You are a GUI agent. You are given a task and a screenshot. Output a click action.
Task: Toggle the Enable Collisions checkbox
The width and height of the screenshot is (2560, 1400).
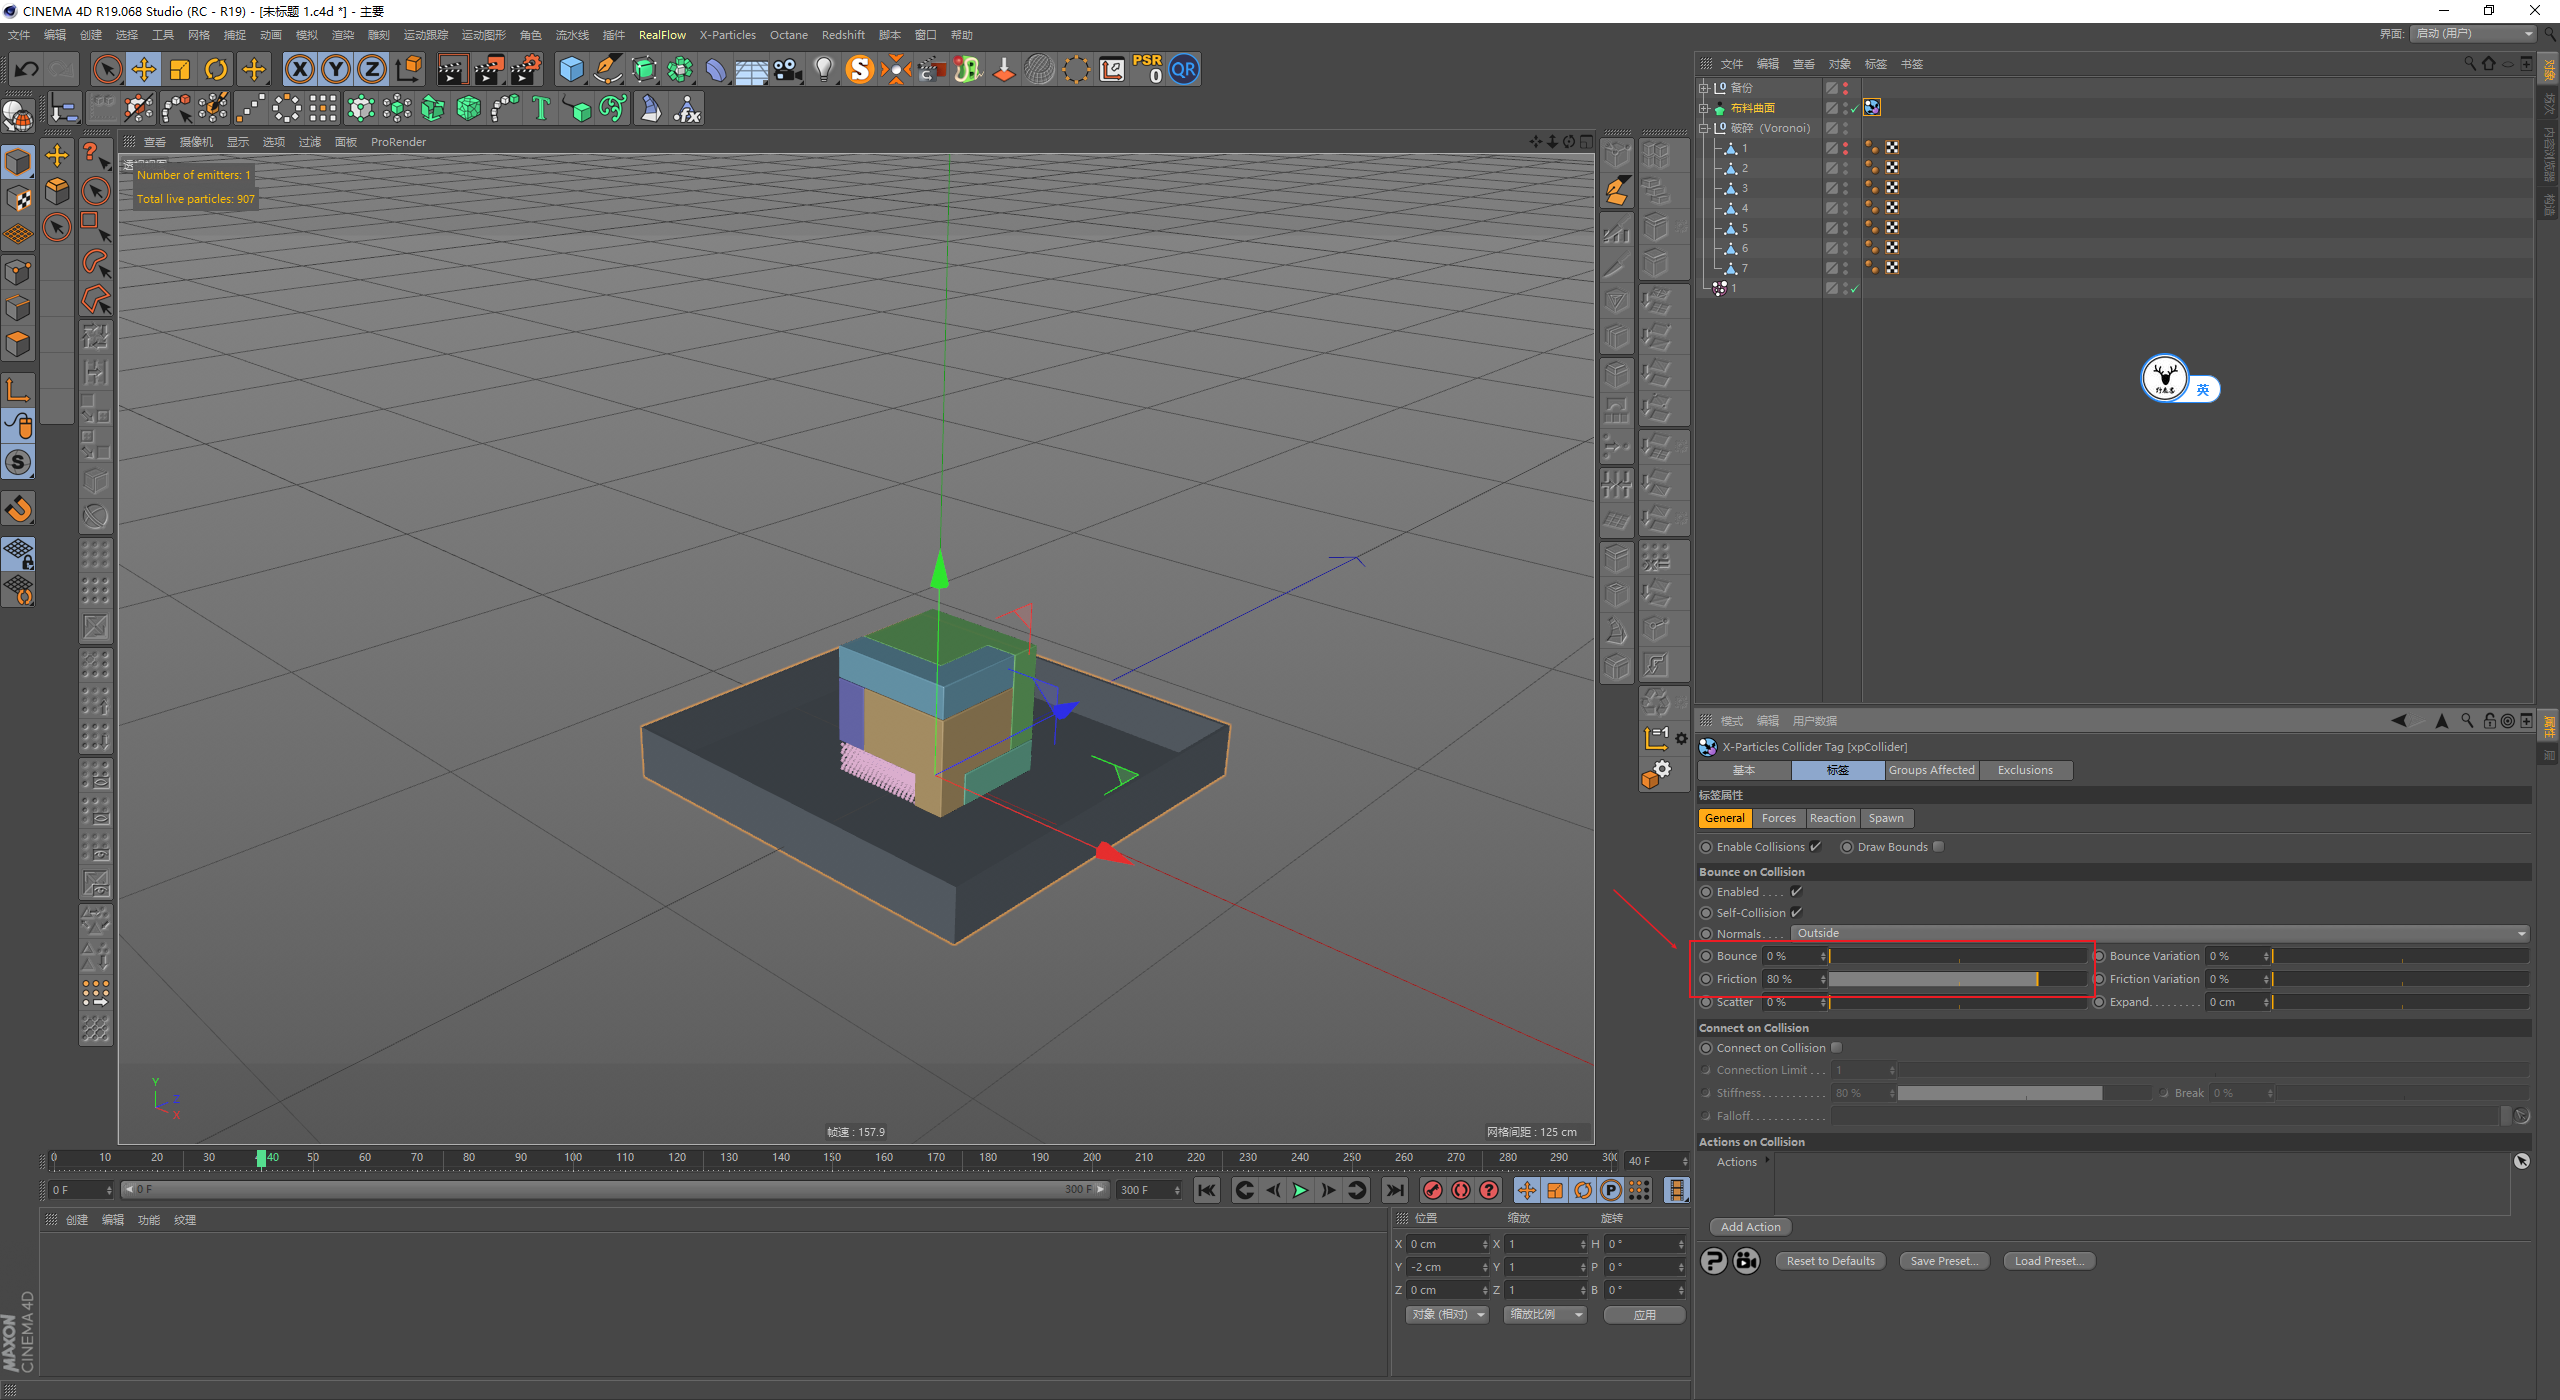click(x=1816, y=847)
